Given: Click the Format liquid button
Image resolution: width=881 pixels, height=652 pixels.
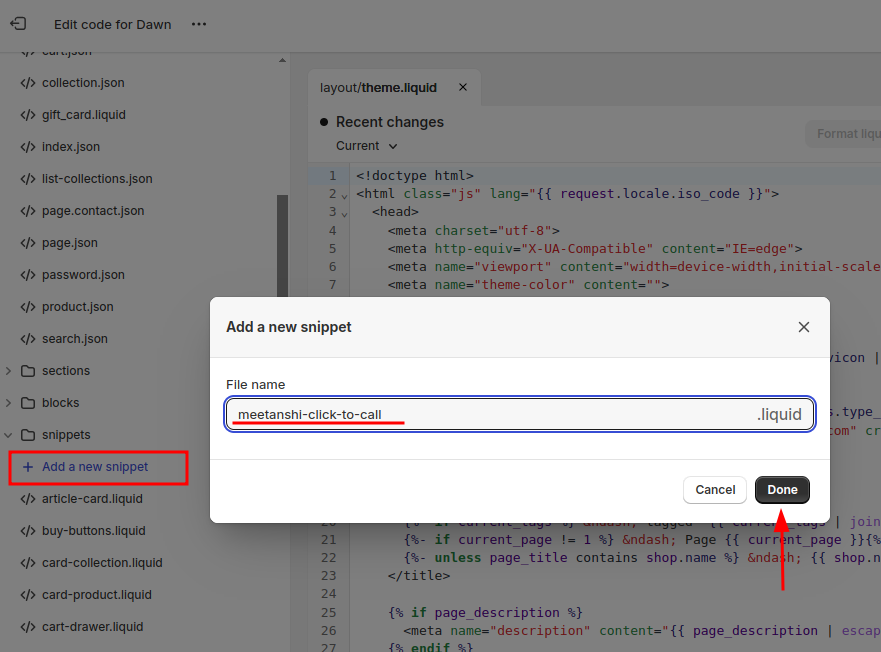Looking at the screenshot, I should coord(844,134).
